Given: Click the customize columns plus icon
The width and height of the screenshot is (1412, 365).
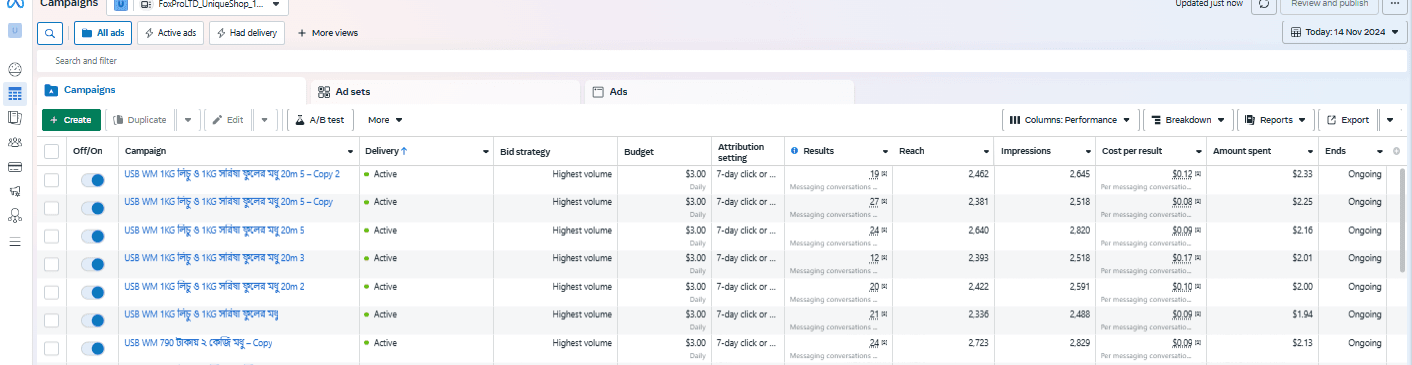Looking at the screenshot, I should pyautogui.click(x=1396, y=151).
